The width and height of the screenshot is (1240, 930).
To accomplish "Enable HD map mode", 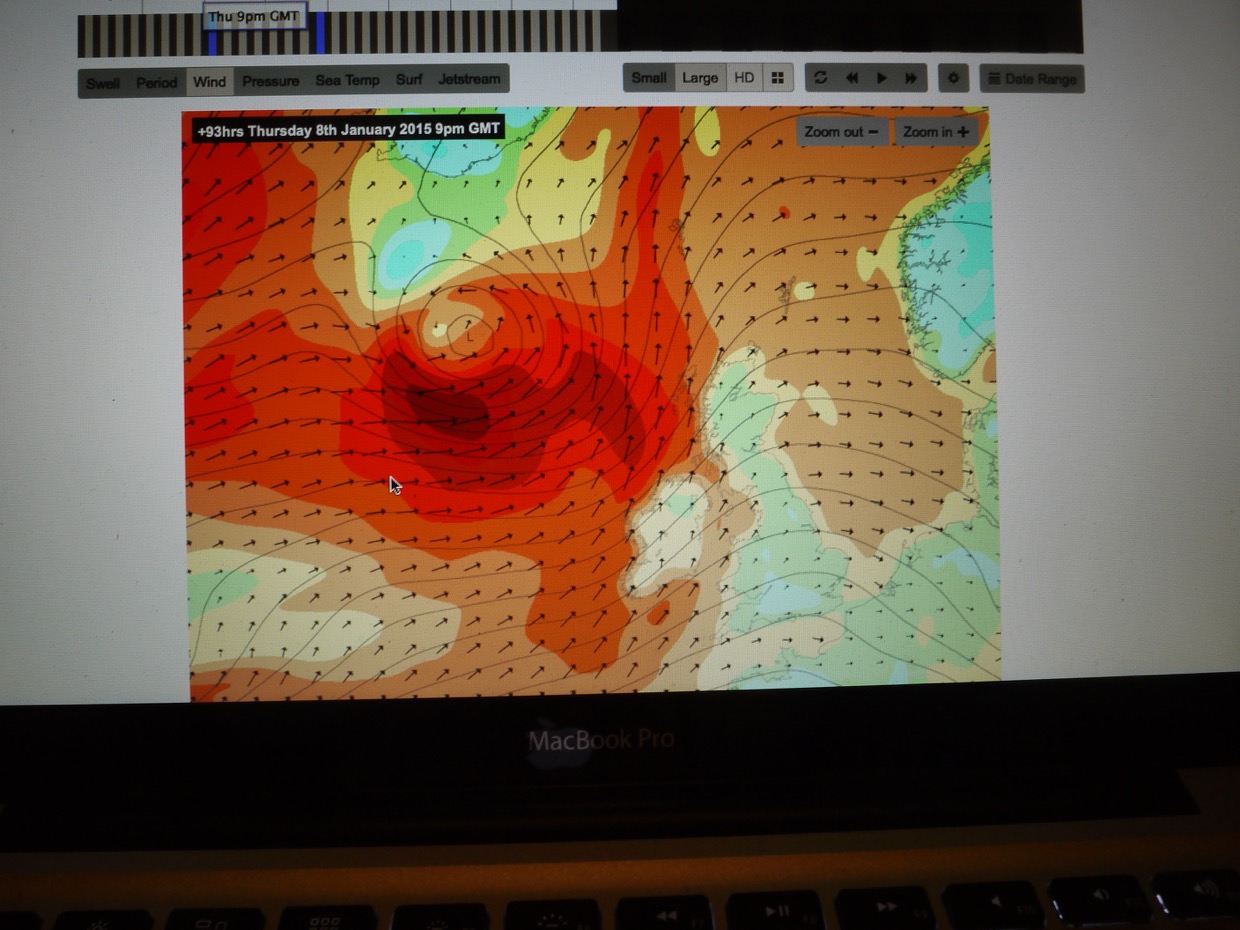I will coord(744,78).
